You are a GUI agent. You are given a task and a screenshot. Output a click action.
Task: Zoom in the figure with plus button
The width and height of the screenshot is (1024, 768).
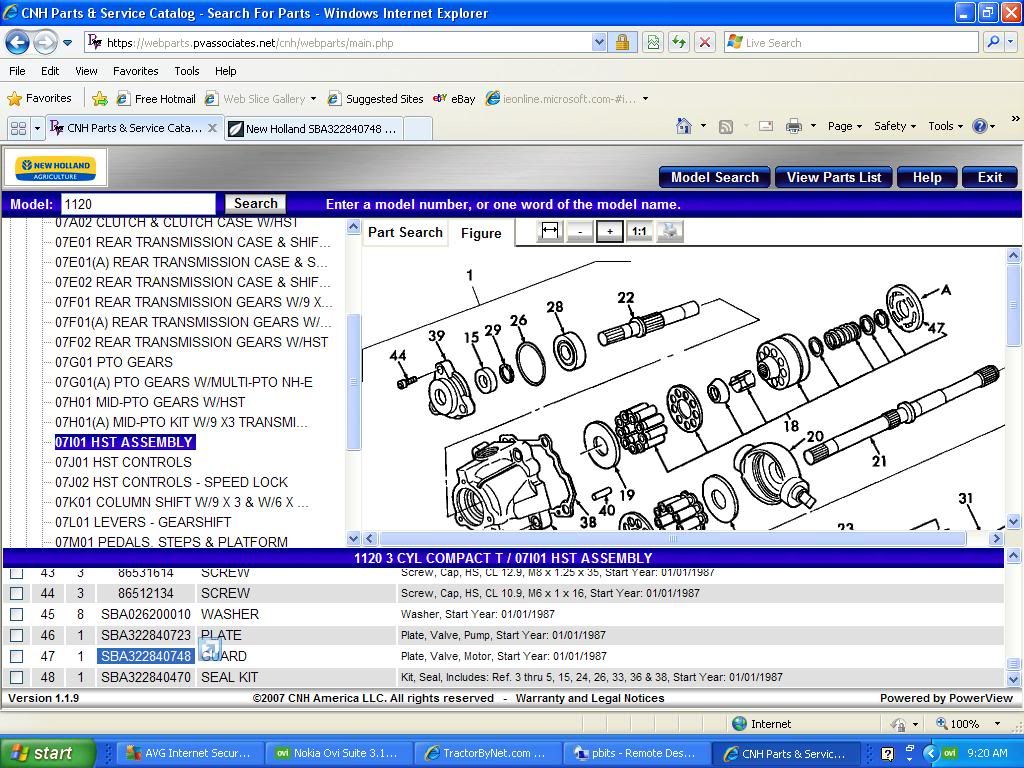610,231
